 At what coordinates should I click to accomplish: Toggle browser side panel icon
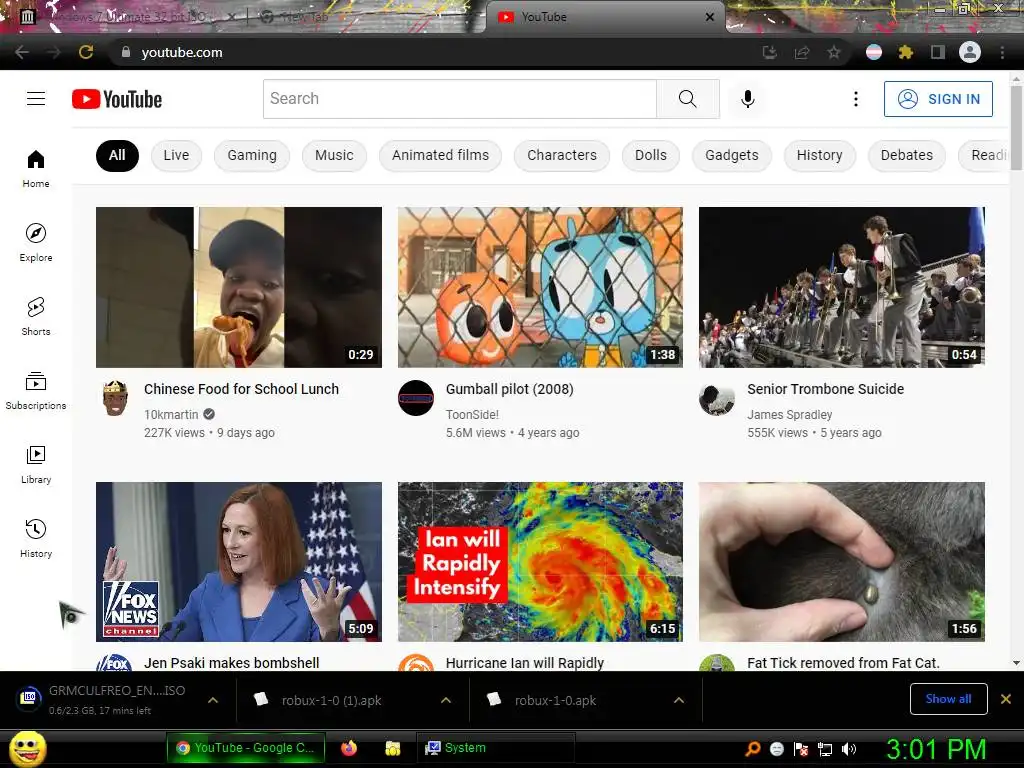938,52
